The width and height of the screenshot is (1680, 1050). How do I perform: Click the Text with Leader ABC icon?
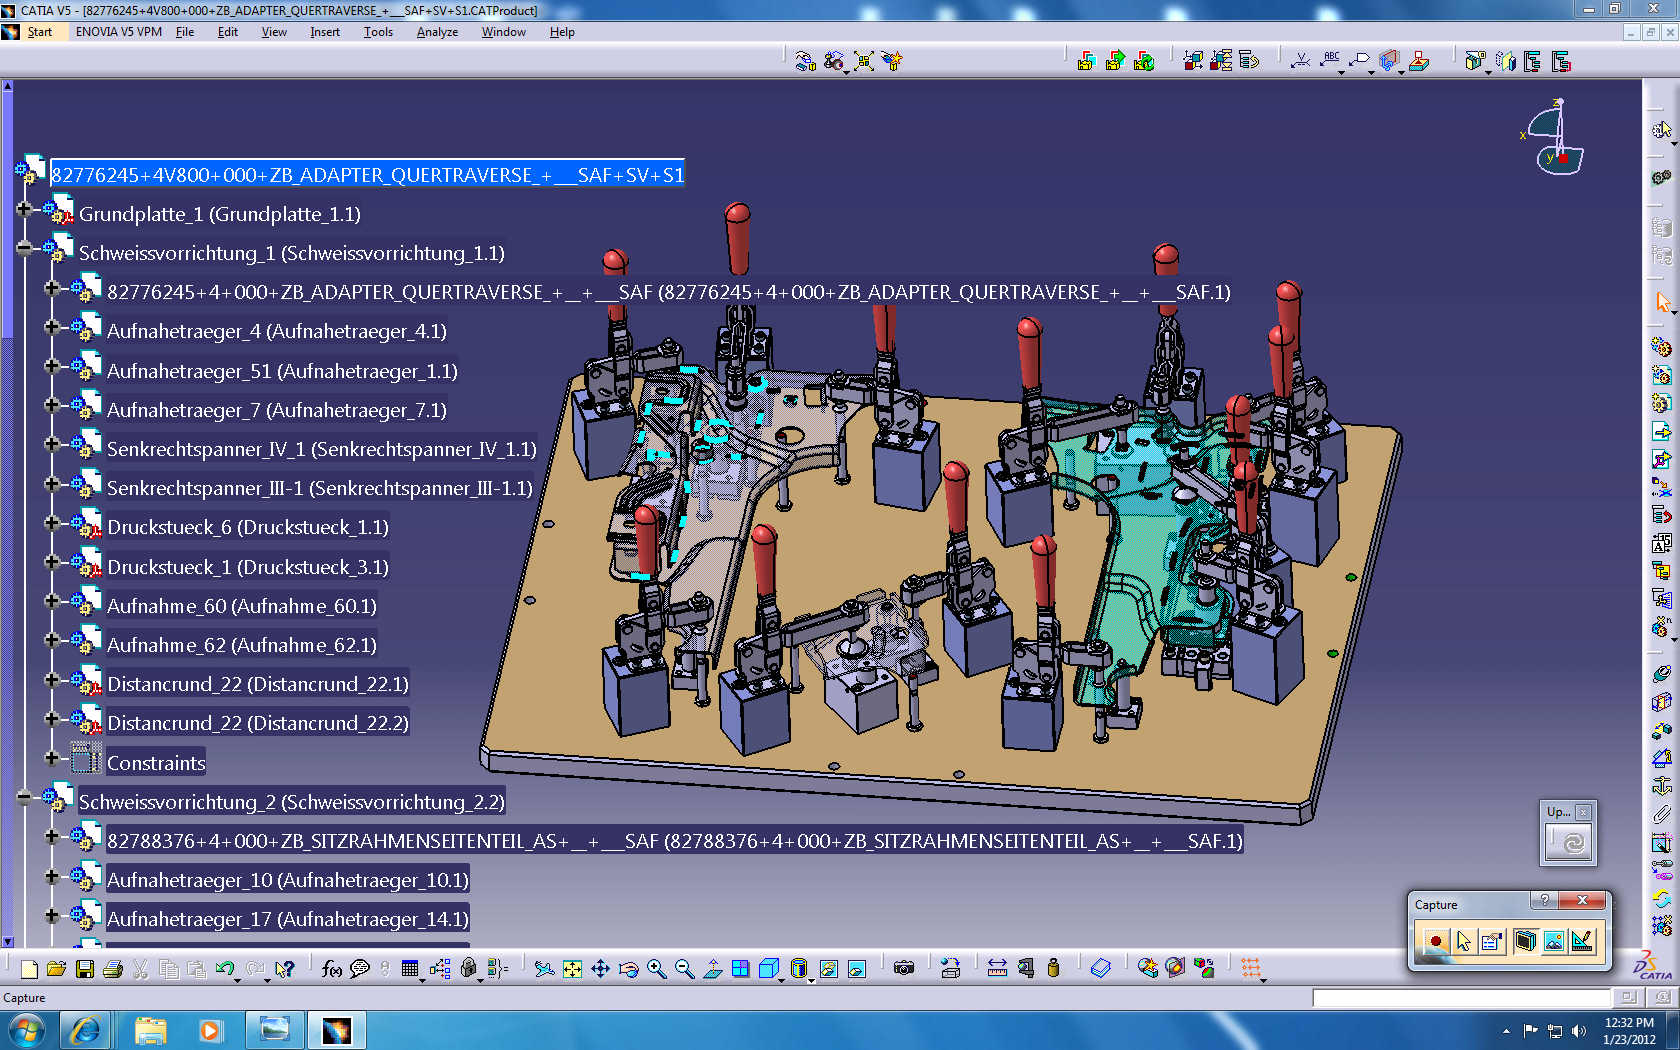click(x=1330, y=61)
